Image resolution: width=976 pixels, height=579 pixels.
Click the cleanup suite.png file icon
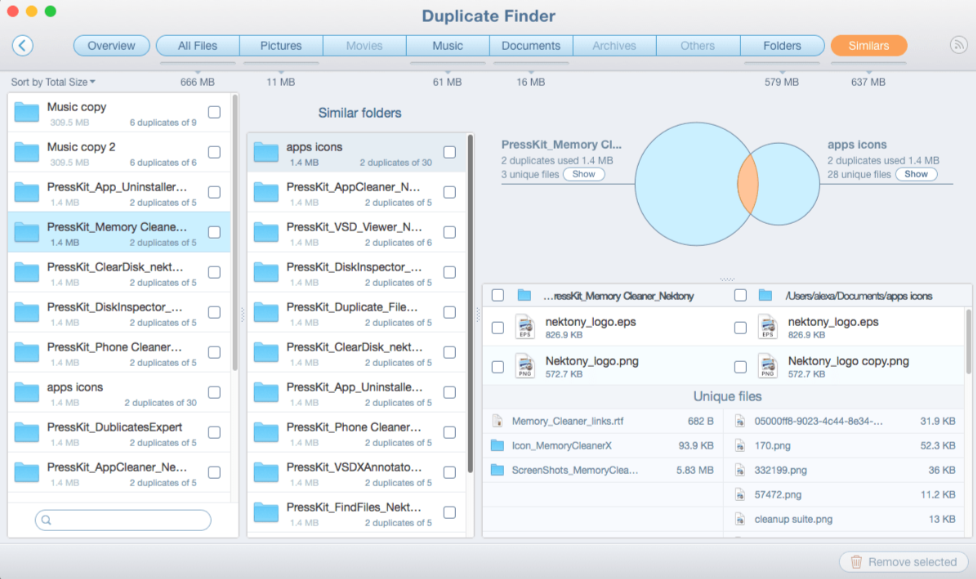point(739,519)
